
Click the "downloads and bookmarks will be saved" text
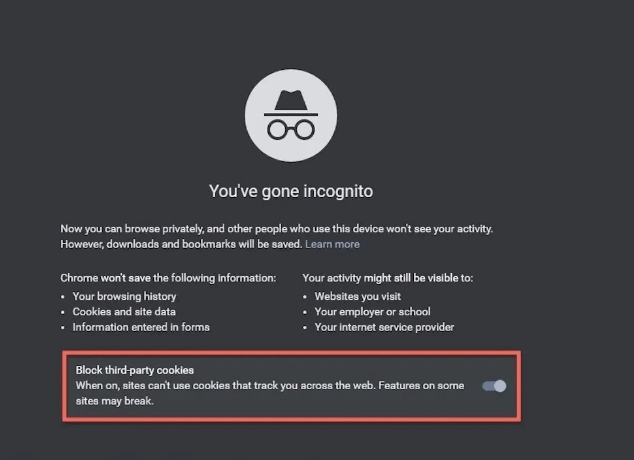[x=200, y=244]
